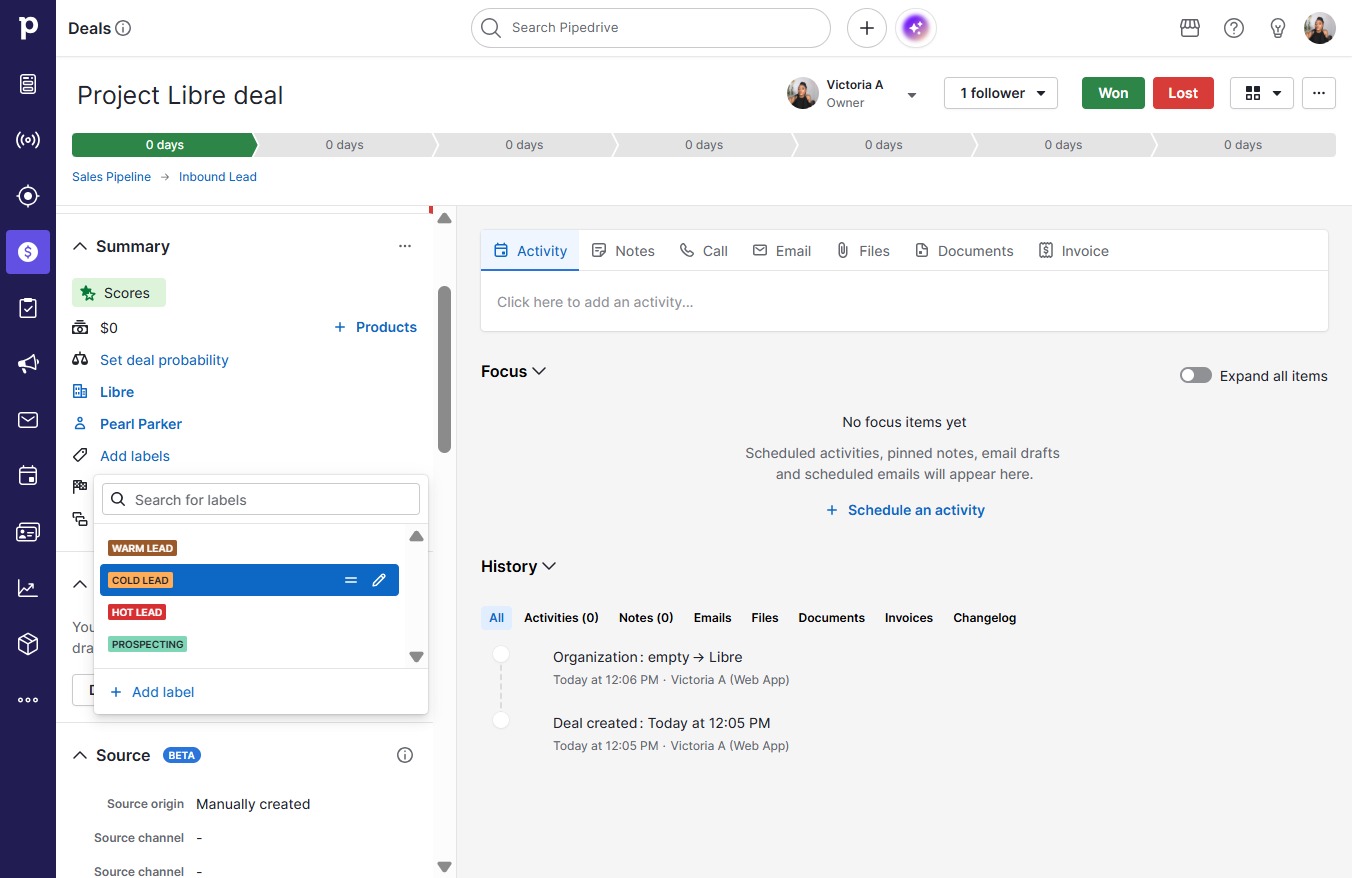This screenshot has height=878, width=1352.
Task: Click the Add label option
Action: (152, 692)
